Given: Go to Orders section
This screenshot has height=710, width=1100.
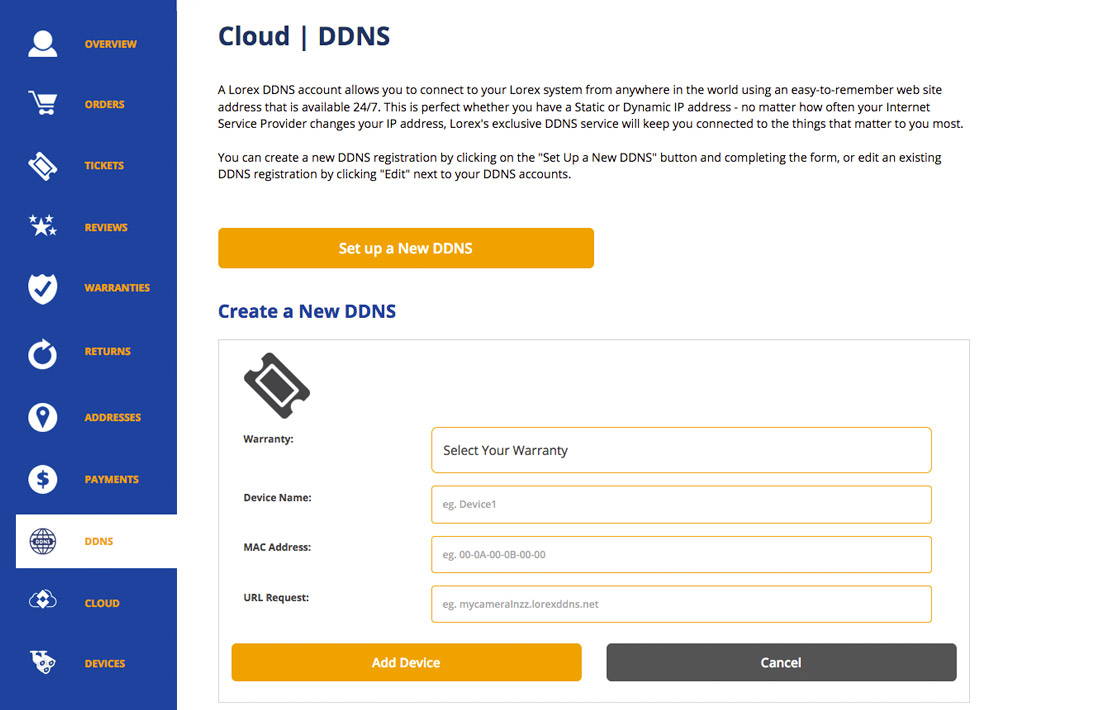Looking at the screenshot, I should (105, 105).
